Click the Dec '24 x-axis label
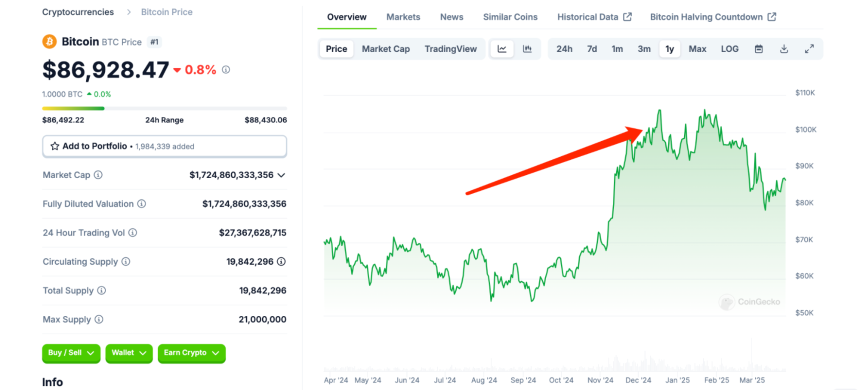Viewport: 860px width, 390px height. (x=638, y=380)
